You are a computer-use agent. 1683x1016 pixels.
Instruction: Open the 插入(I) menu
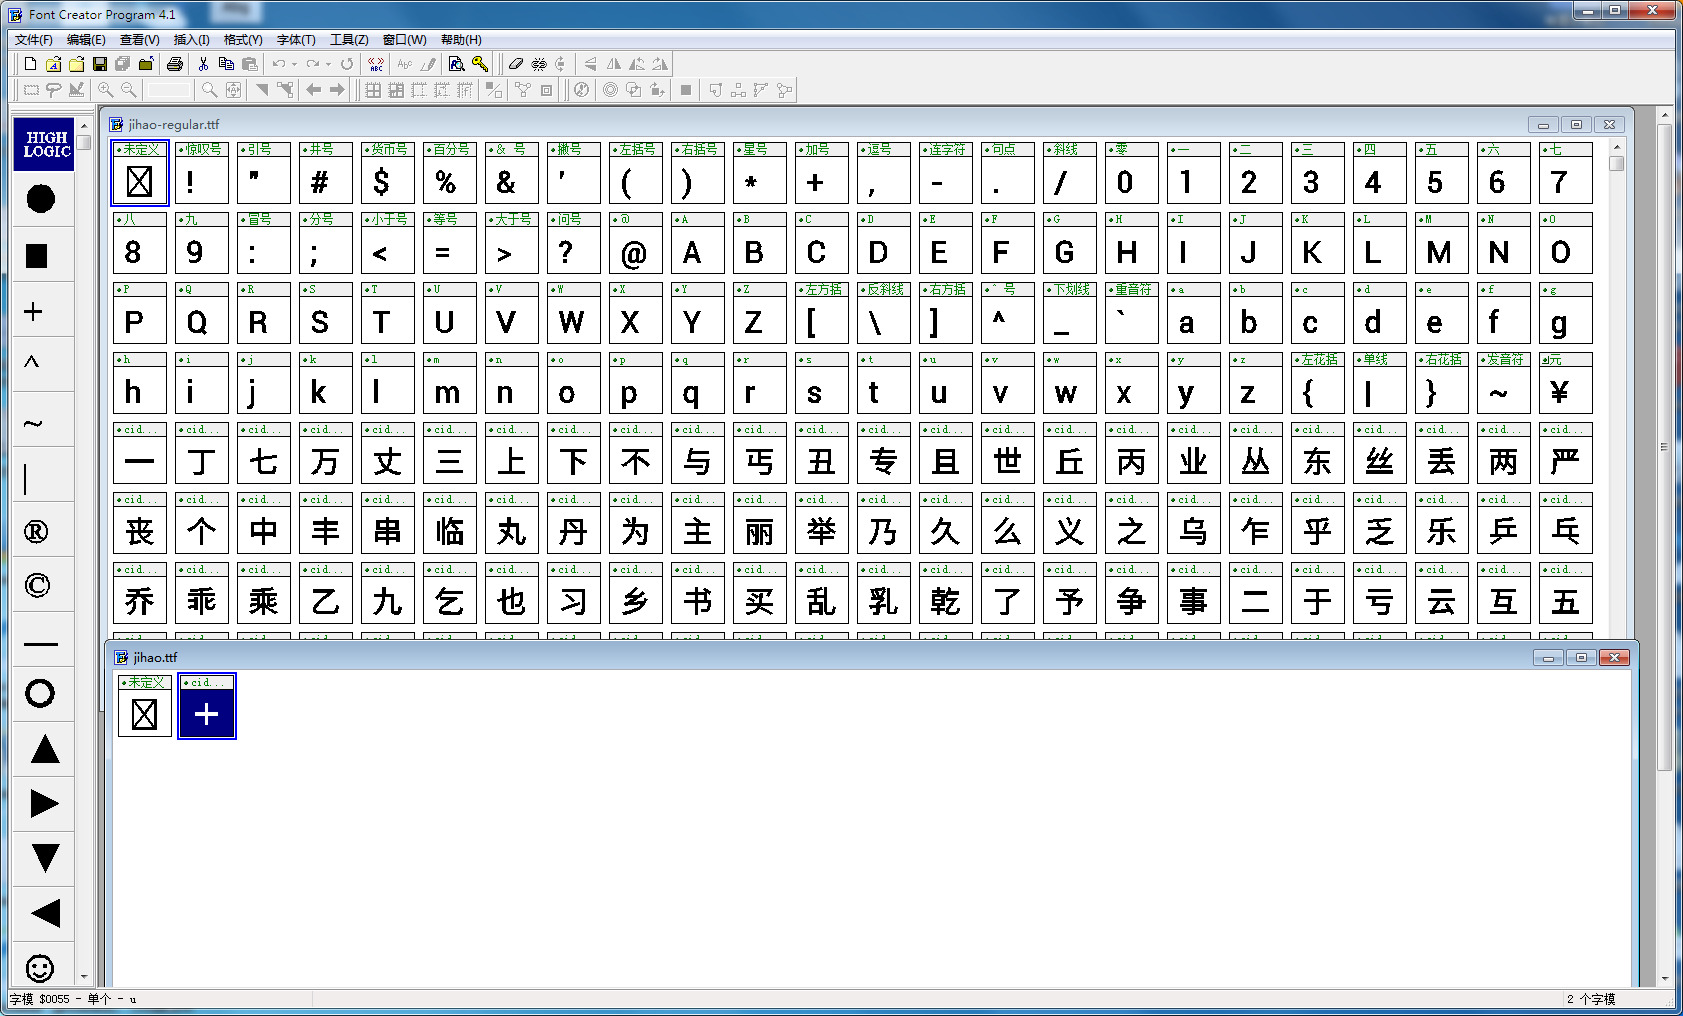coord(192,40)
